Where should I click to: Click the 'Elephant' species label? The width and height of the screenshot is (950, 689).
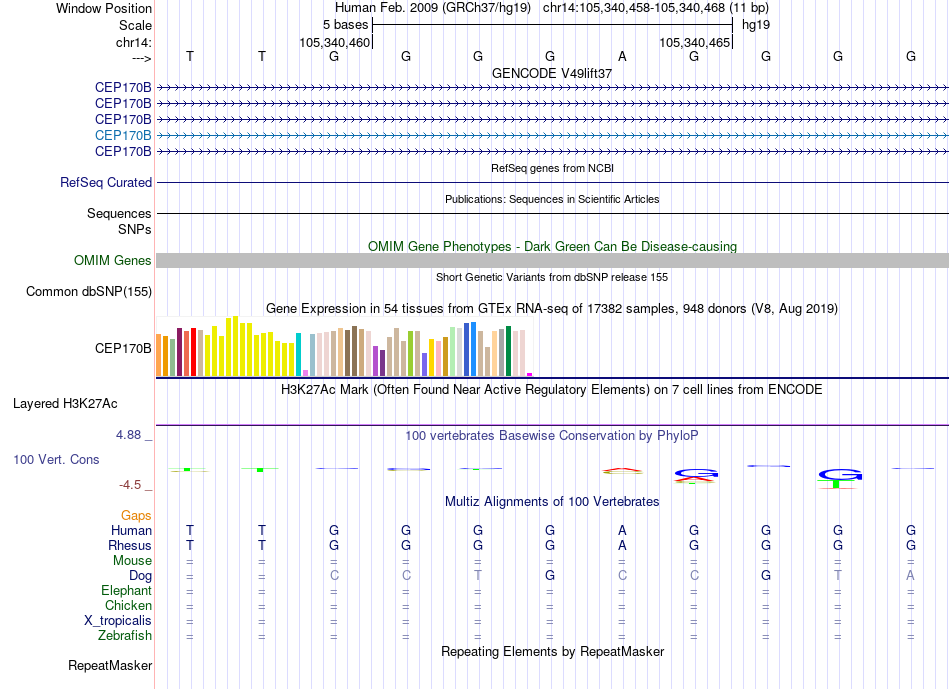(x=126, y=590)
